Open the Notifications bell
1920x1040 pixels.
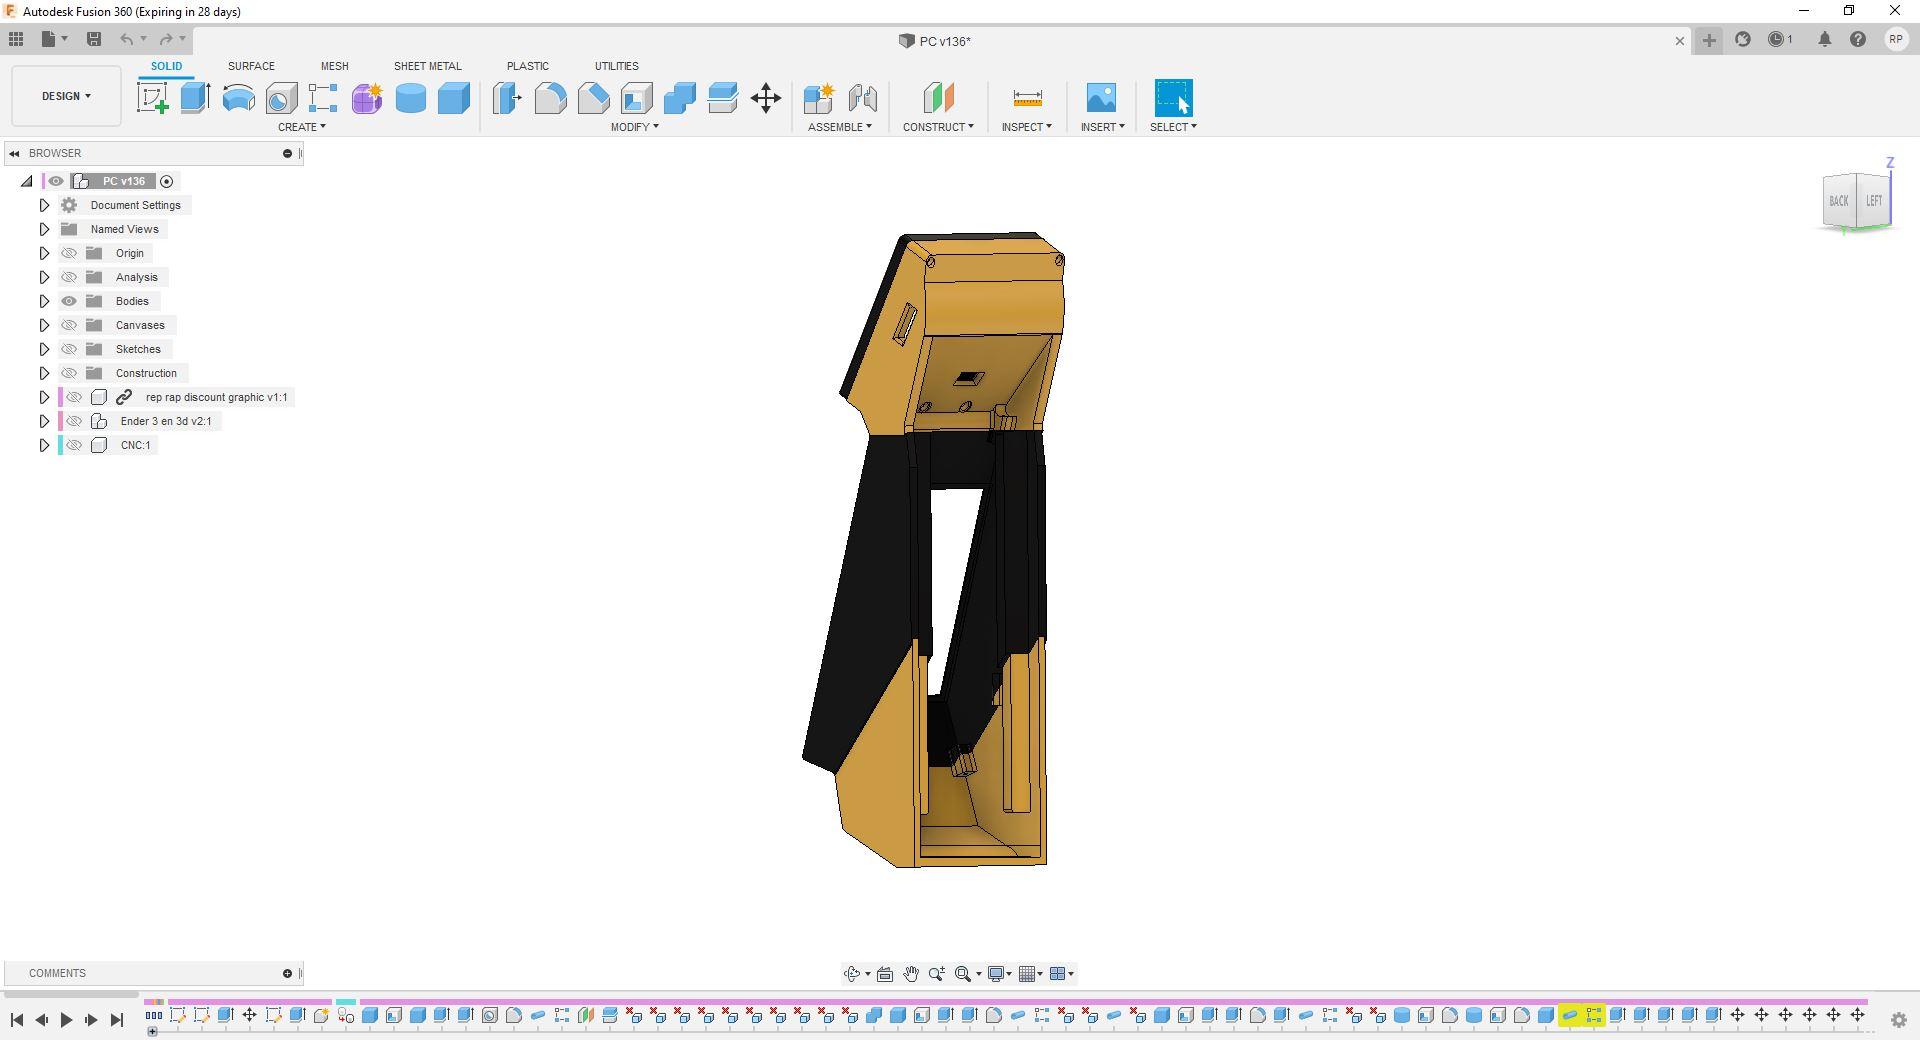1825,39
